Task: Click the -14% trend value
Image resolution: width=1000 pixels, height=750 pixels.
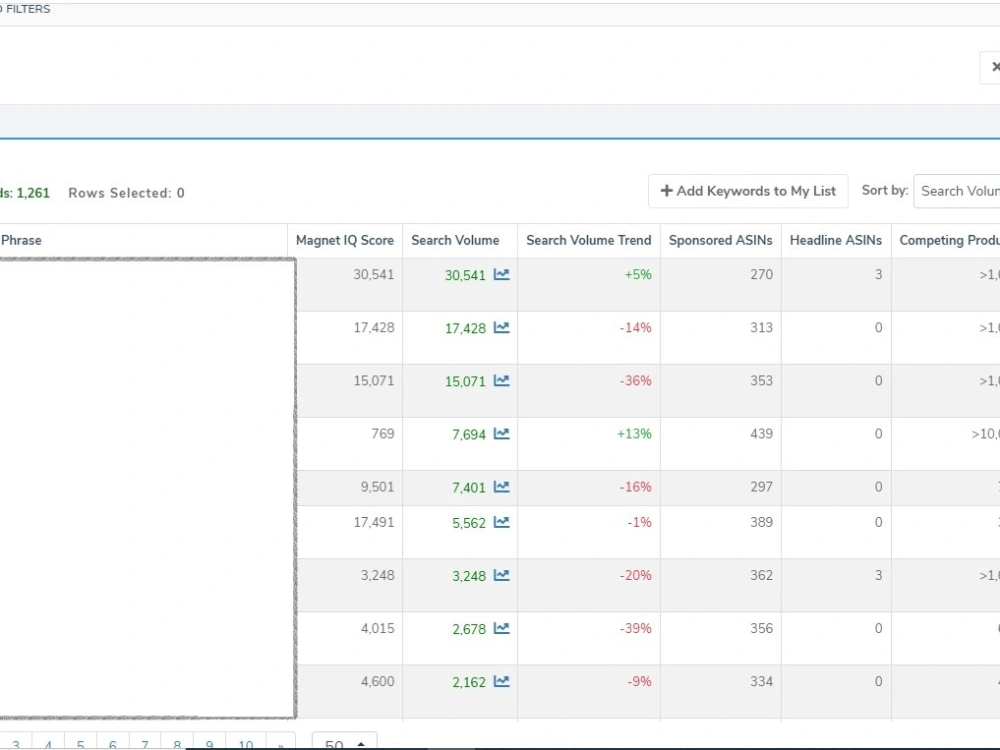Action: click(635, 328)
